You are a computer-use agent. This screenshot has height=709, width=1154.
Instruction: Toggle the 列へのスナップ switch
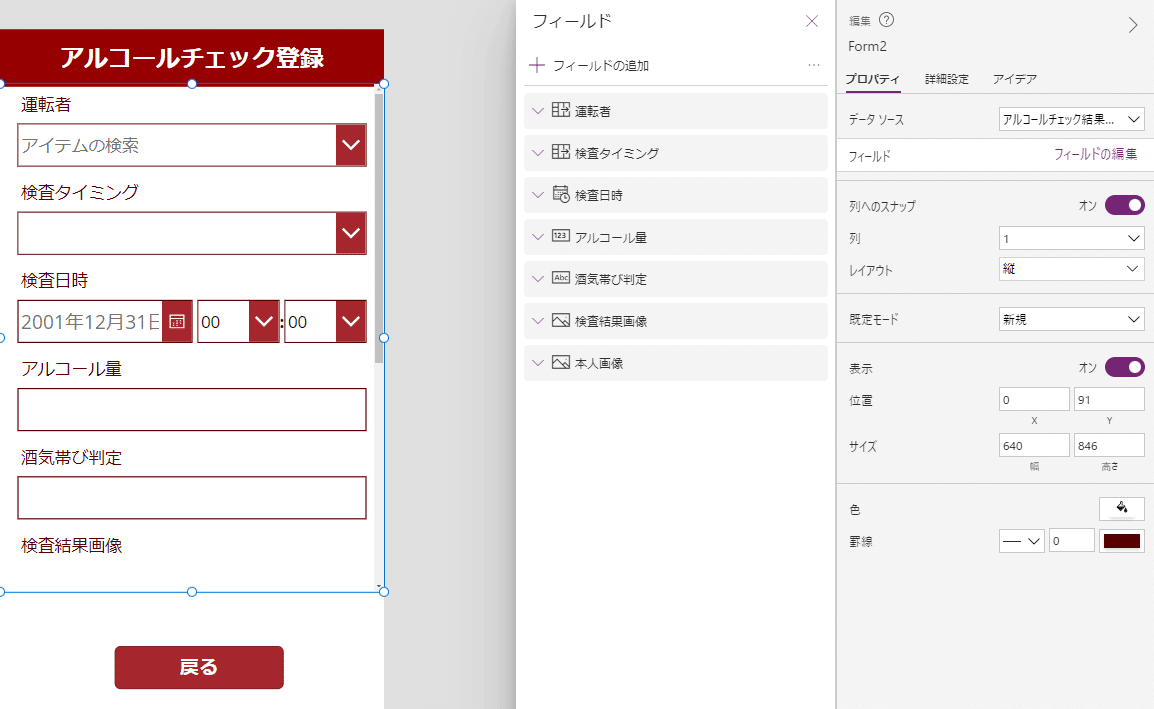coord(1125,205)
